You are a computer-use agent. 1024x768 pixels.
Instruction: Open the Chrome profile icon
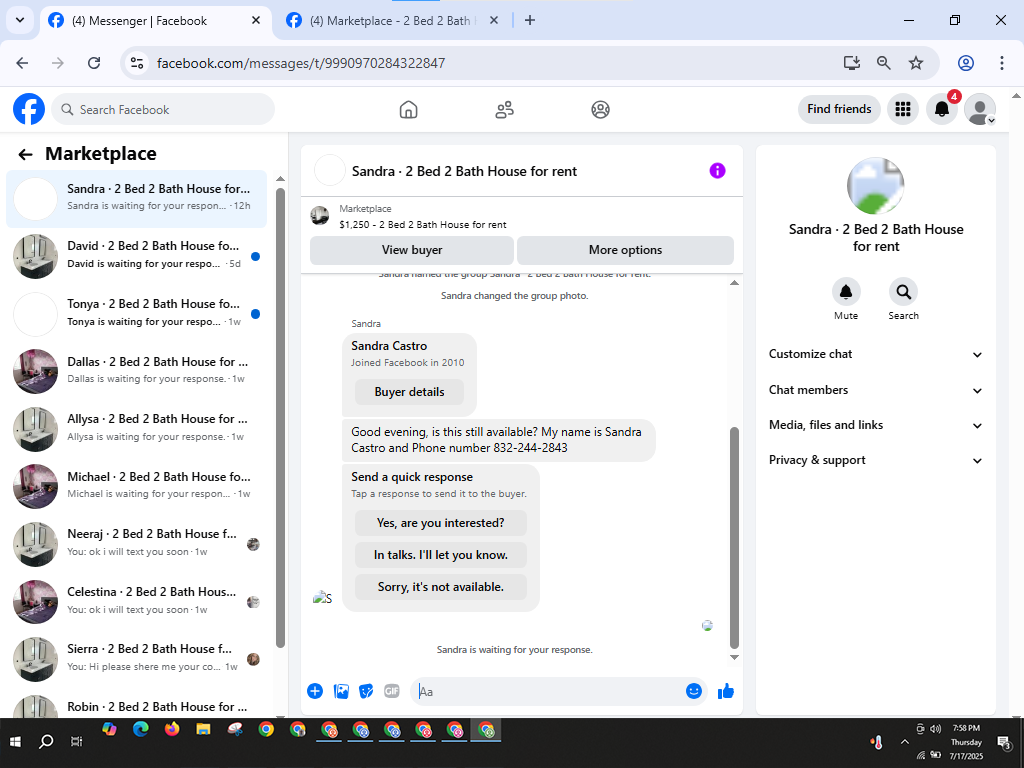pyautogui.click(x=966, y=63)
